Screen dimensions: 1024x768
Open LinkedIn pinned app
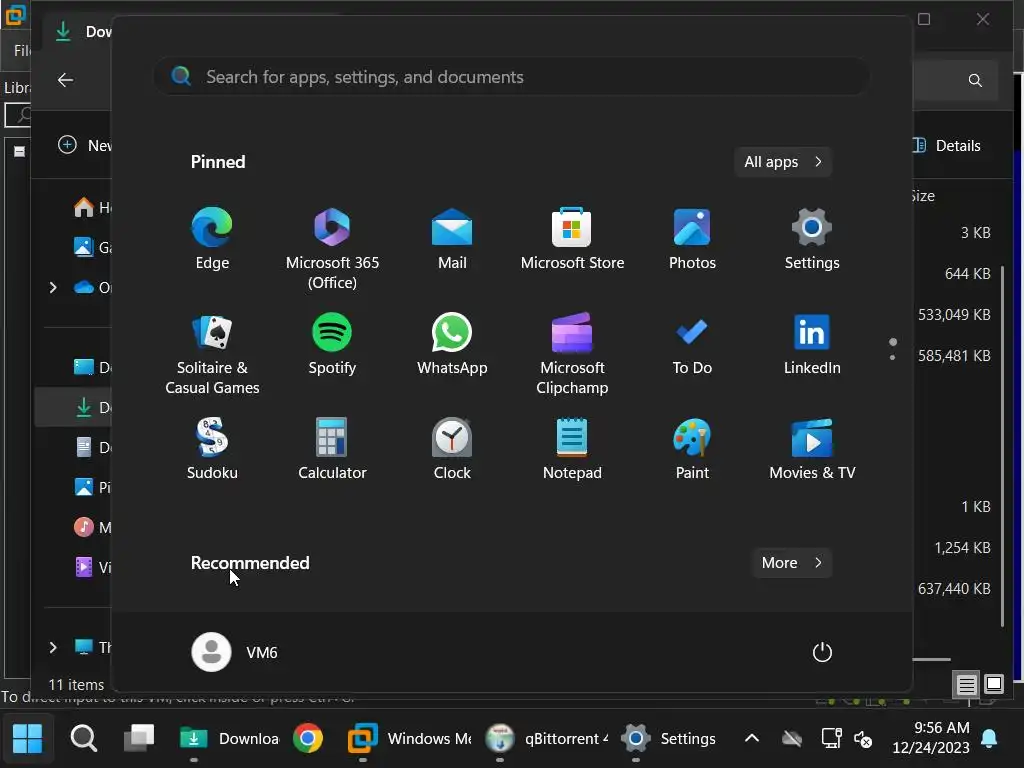coord(812,344)
